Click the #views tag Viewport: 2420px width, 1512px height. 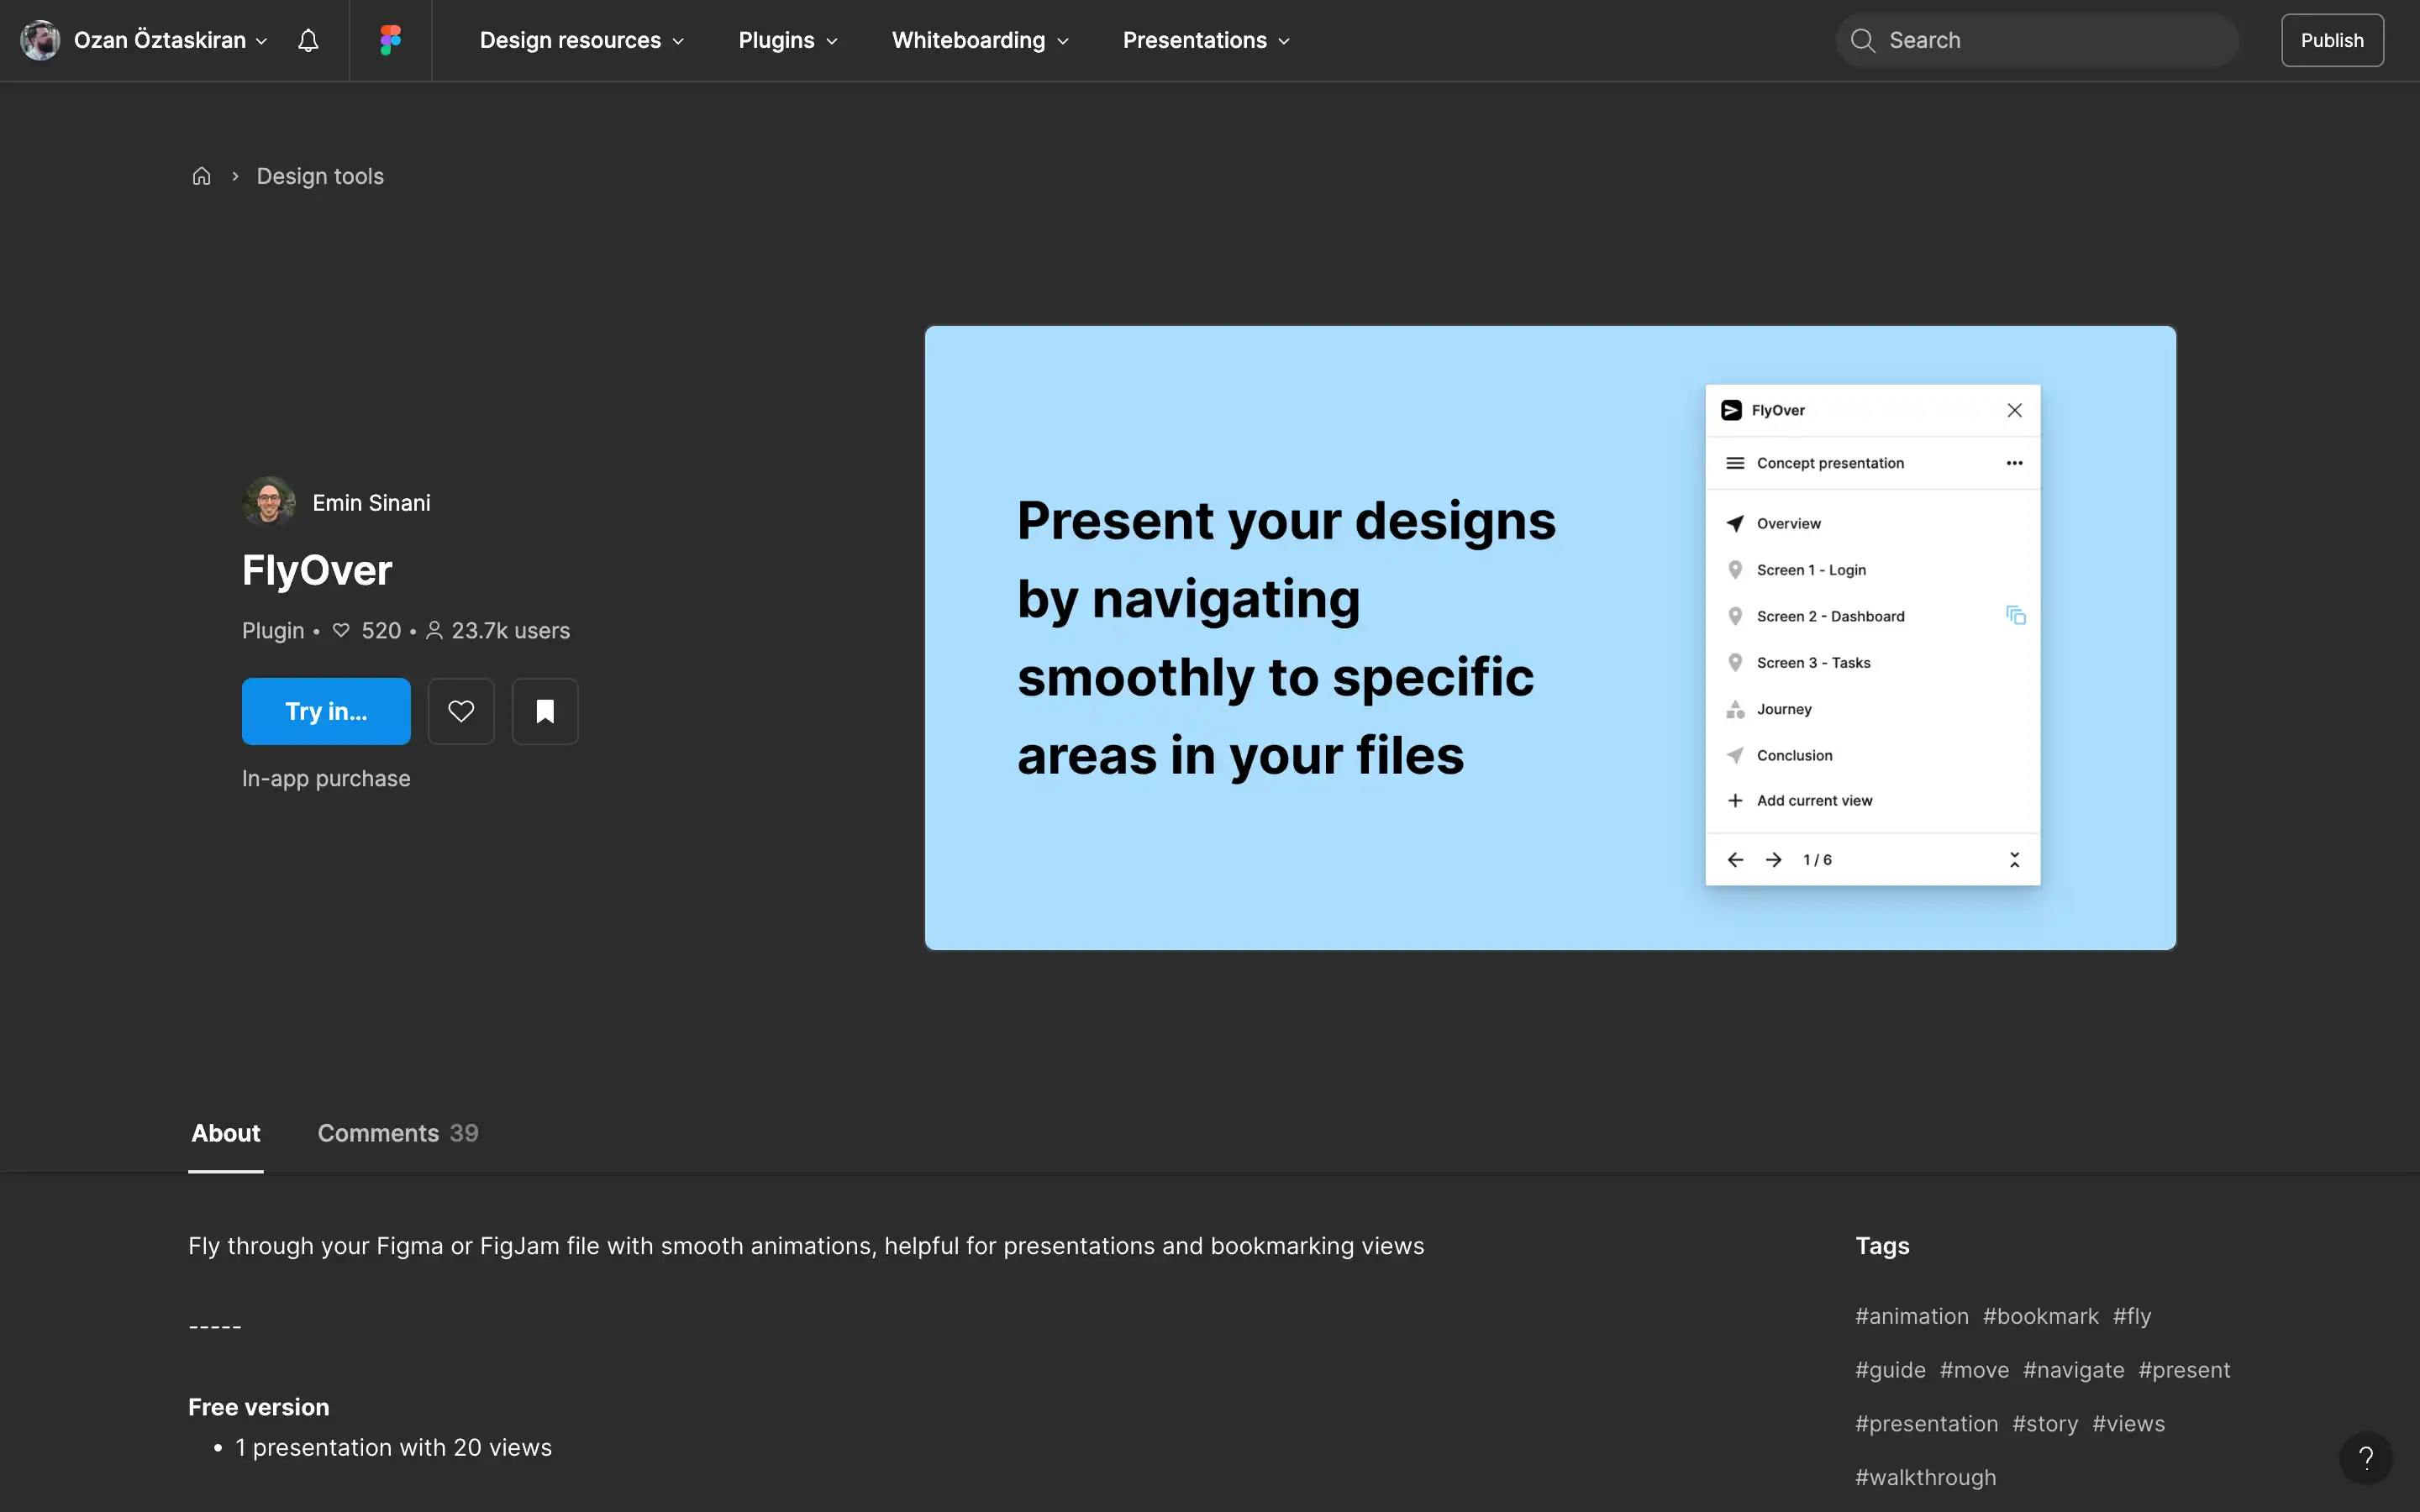coord(2128,1423)
